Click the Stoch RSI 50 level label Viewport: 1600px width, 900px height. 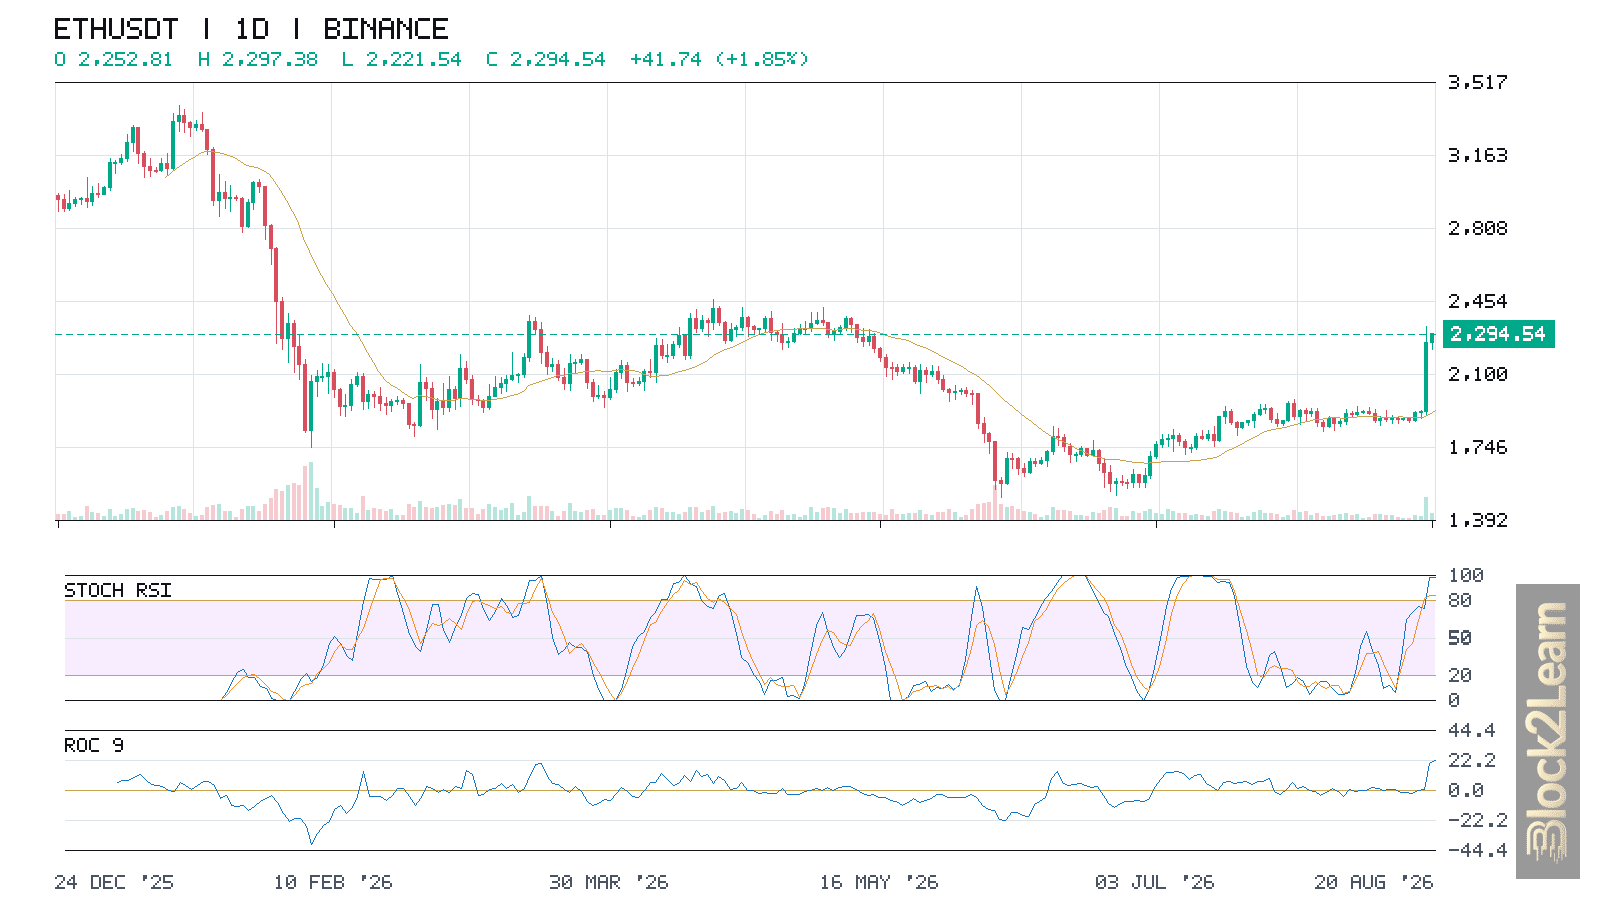[1460, 638]
